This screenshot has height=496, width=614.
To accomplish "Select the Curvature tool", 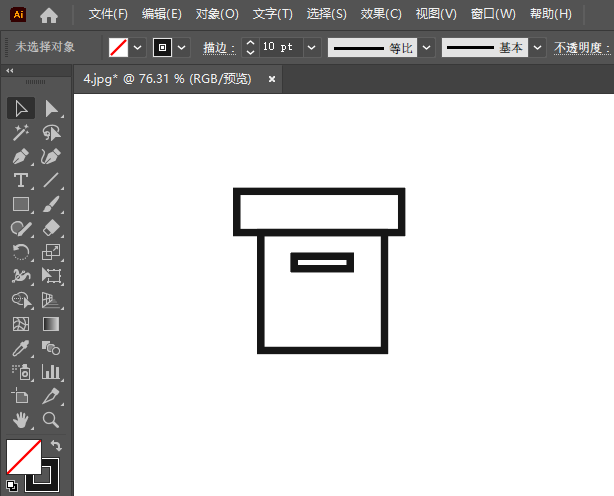I will click(51, 157).
